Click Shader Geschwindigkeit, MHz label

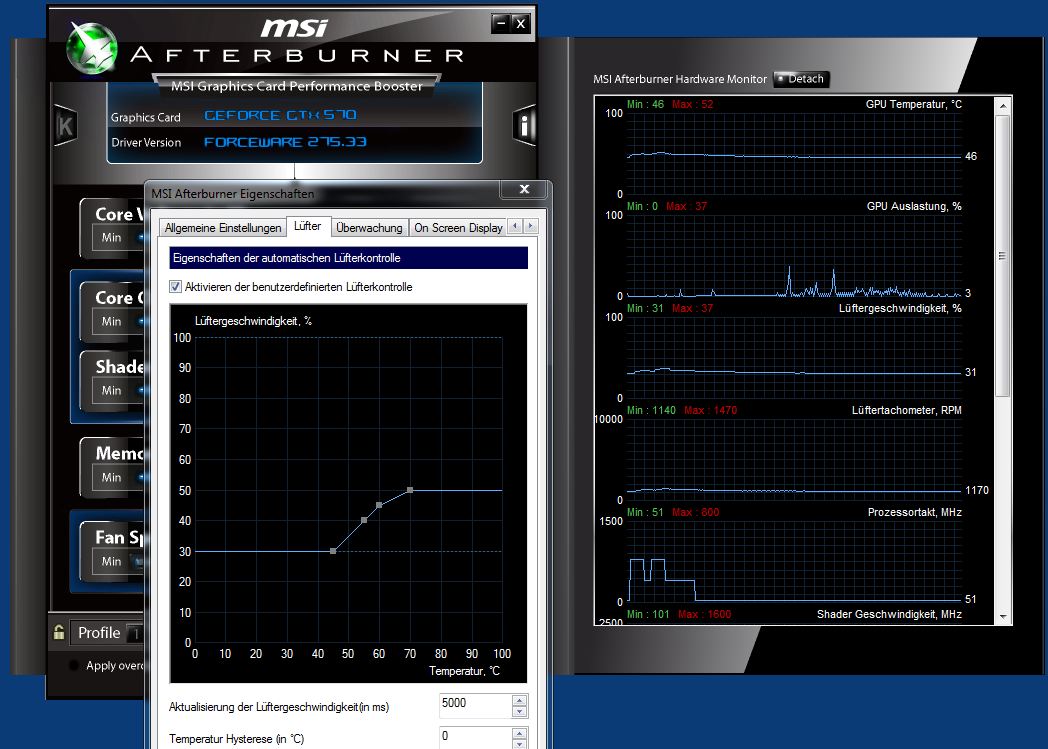coord(889,614)
